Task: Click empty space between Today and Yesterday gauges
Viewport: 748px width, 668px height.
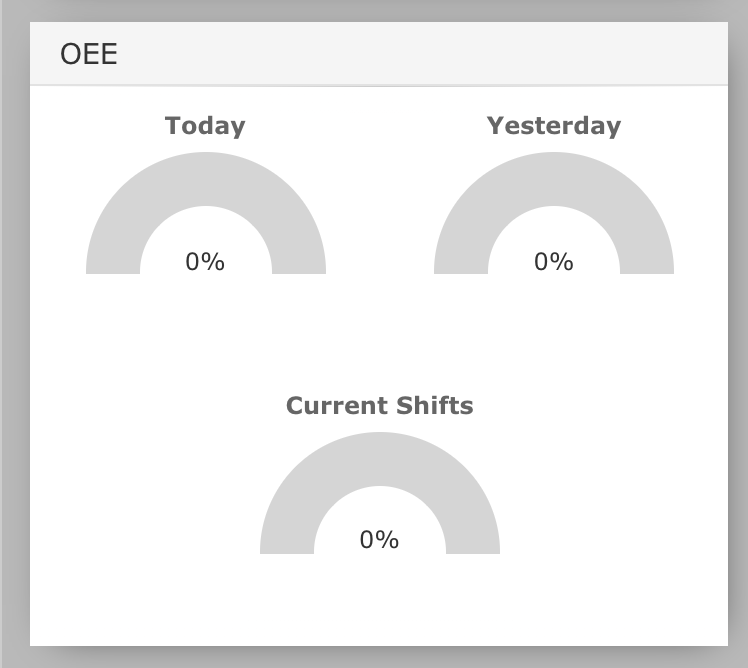Action: pyautogui.click(x=380, y=215)
